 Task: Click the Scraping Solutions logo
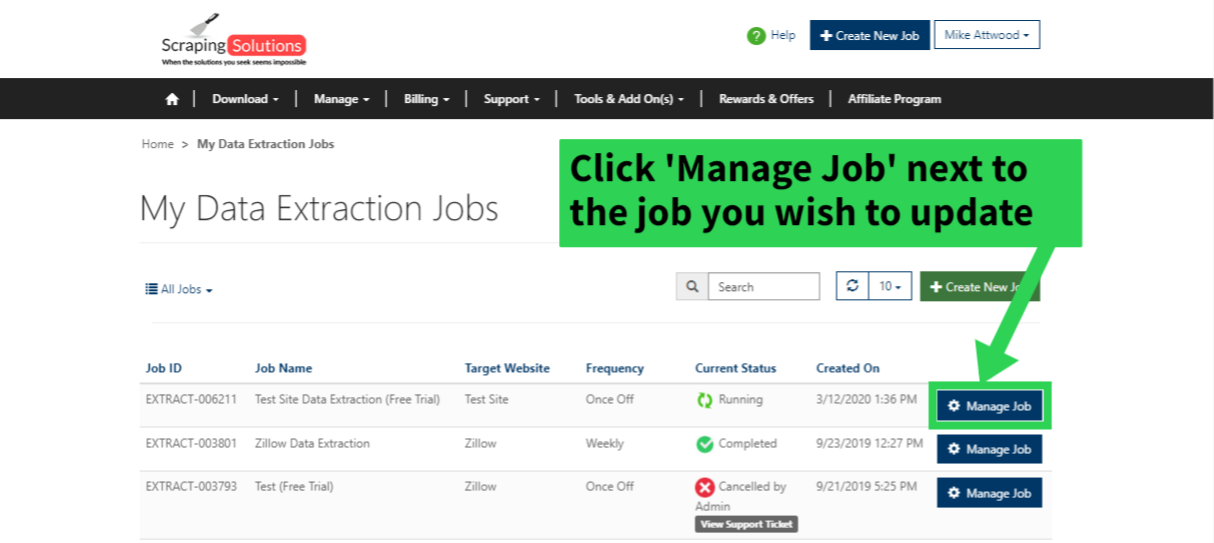click(x=234, y=44)
